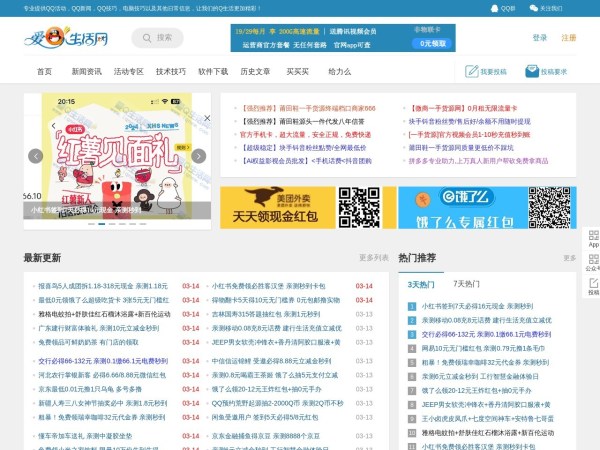Show previous slide with left carousel arrow
Screen dimensions: 600x450
36,156
